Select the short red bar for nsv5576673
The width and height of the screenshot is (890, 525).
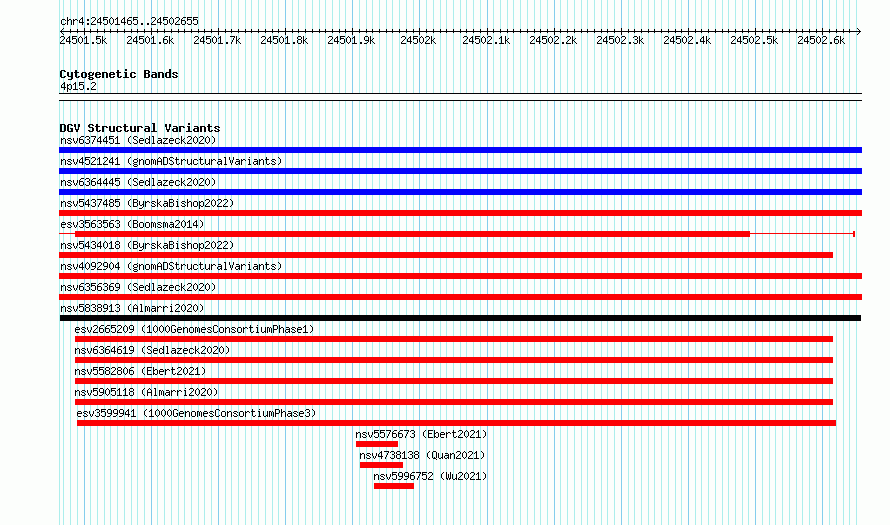377,444
